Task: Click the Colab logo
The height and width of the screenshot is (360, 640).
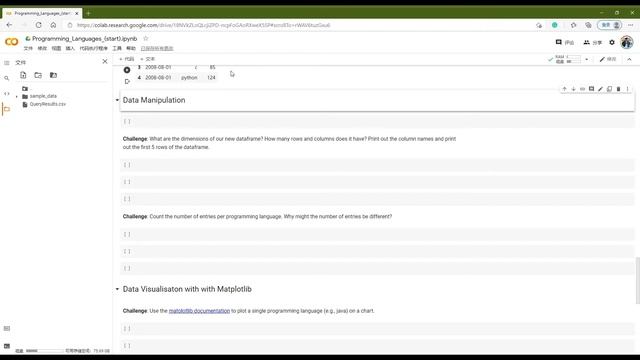Action: pyautogui.click(x=11, y=42)
